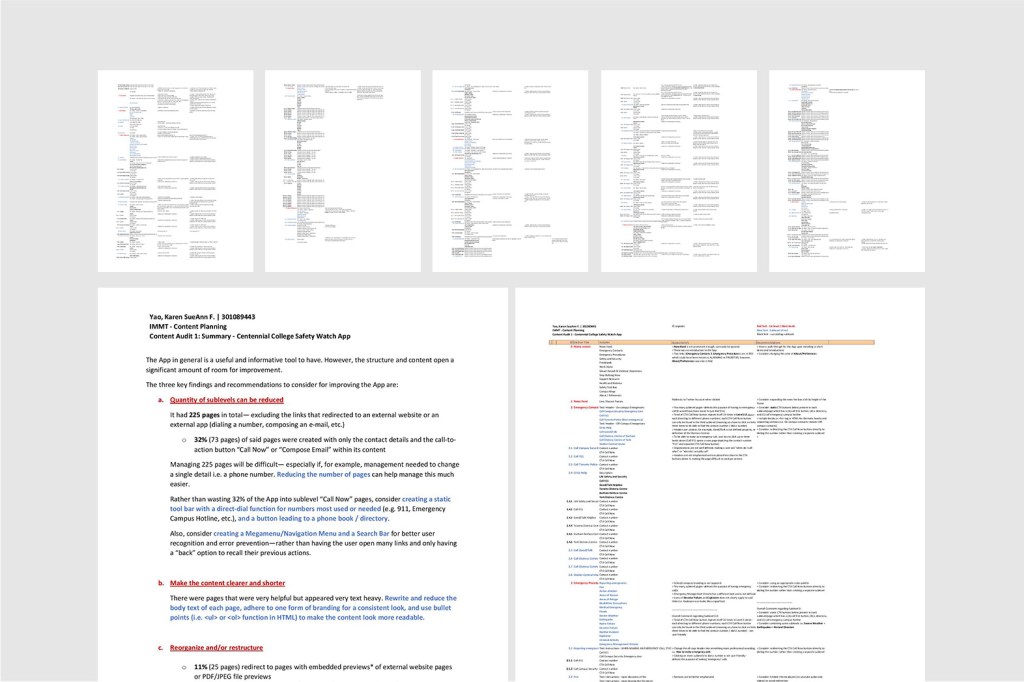Click the 'Reorganize and/or restructure' heading
1024x682 pixels.
click(x=230, y=647)
